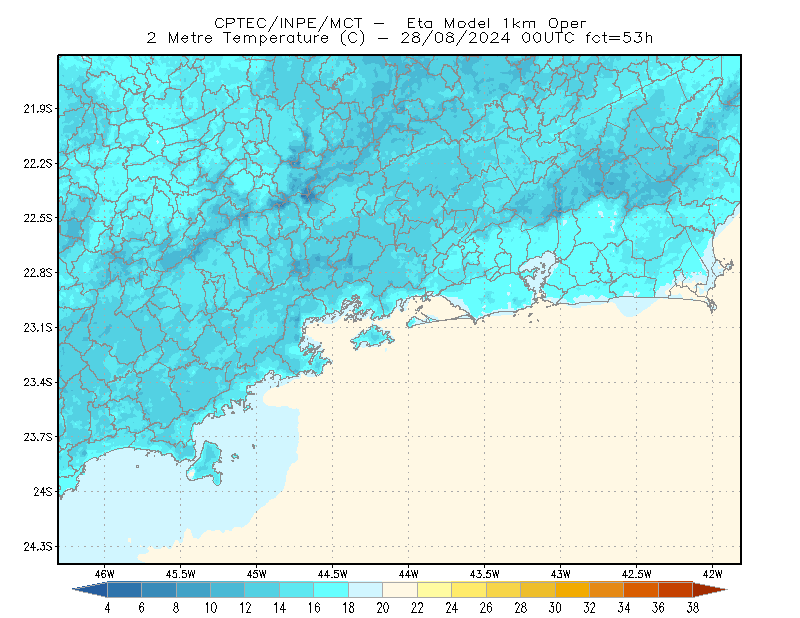
Task: Click the '42.5W' longitude label
Action: coord(636,574)
